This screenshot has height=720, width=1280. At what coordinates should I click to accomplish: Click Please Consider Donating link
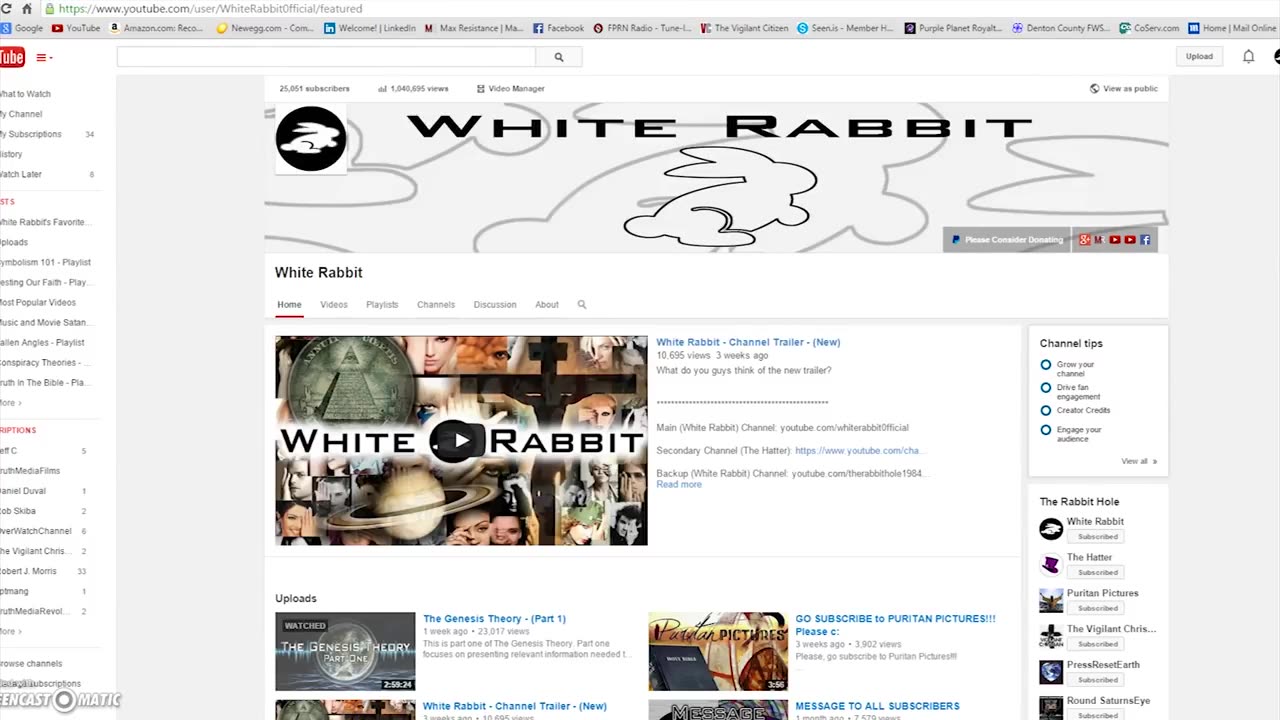point(1007,240)
